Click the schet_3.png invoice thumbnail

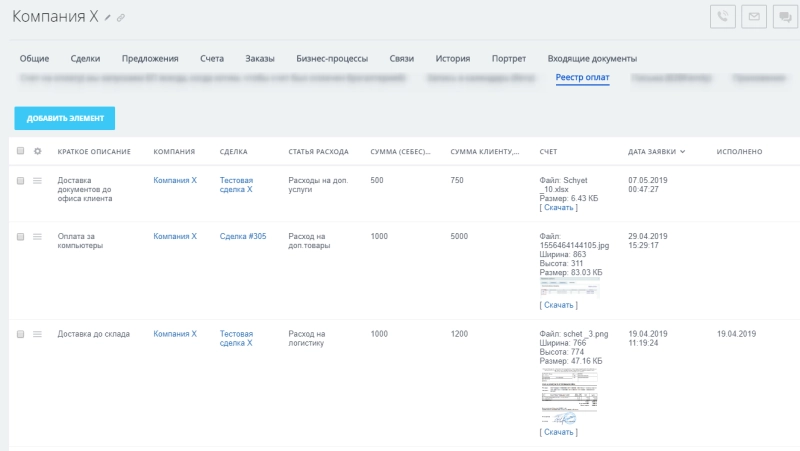coord(569,396)
